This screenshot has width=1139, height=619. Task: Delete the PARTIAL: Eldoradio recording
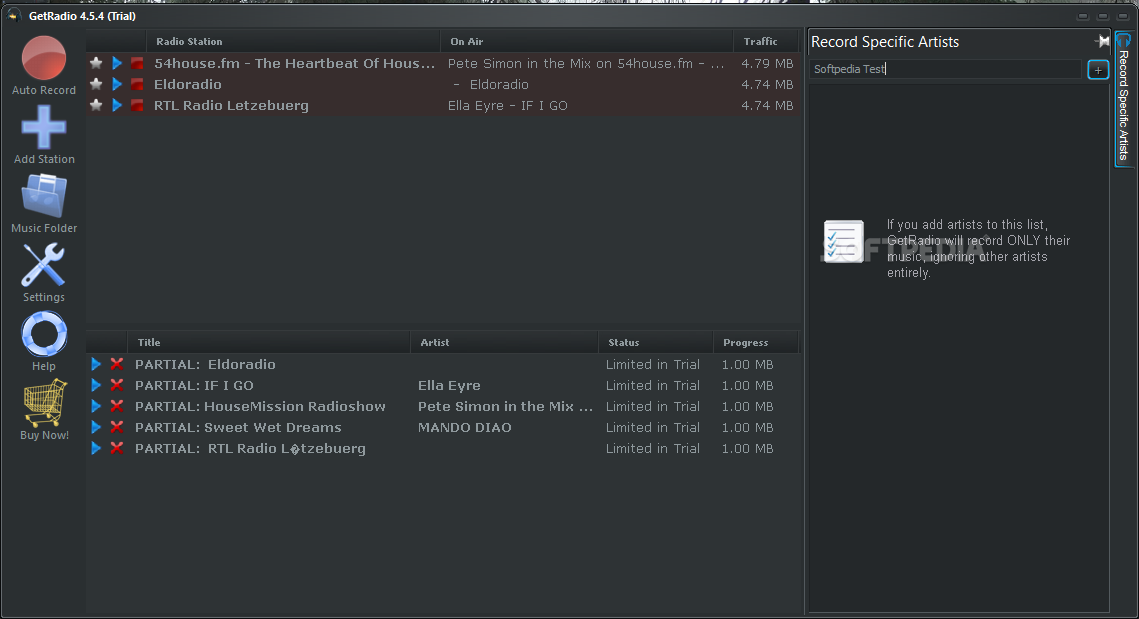tap(116, 364)
